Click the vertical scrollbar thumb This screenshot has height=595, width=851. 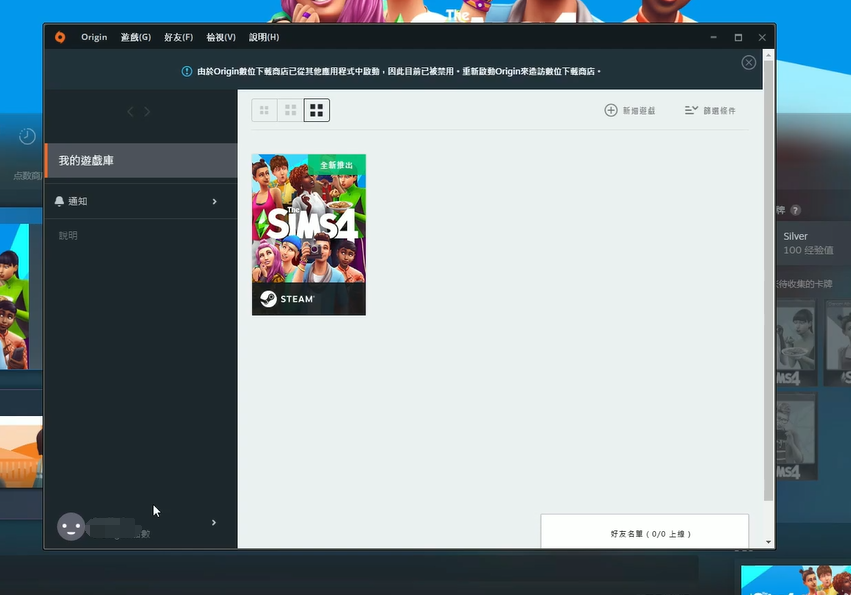click(x=768, y=281)
